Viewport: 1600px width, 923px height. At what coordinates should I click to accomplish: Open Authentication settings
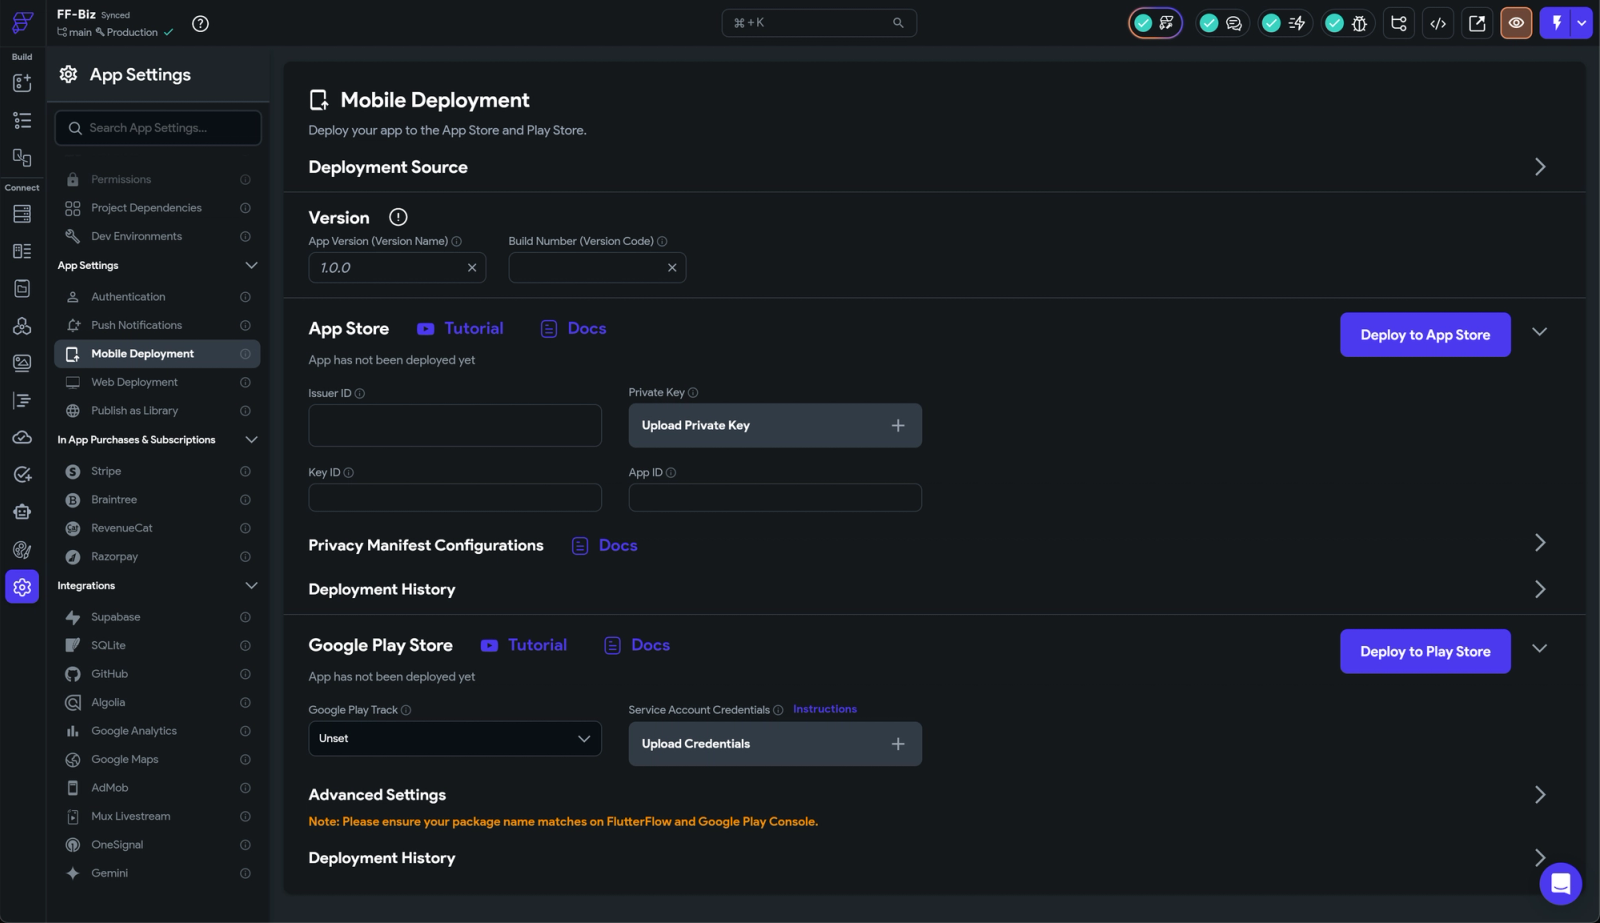tap(157, 297)
